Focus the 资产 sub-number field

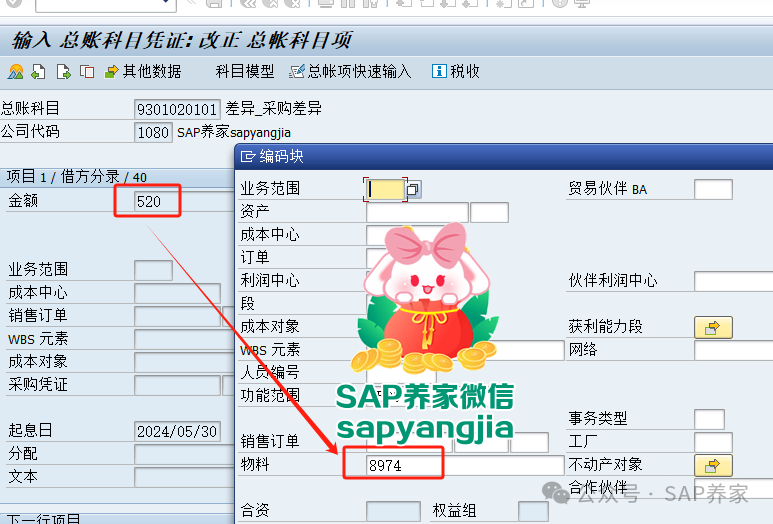[490, 212]
